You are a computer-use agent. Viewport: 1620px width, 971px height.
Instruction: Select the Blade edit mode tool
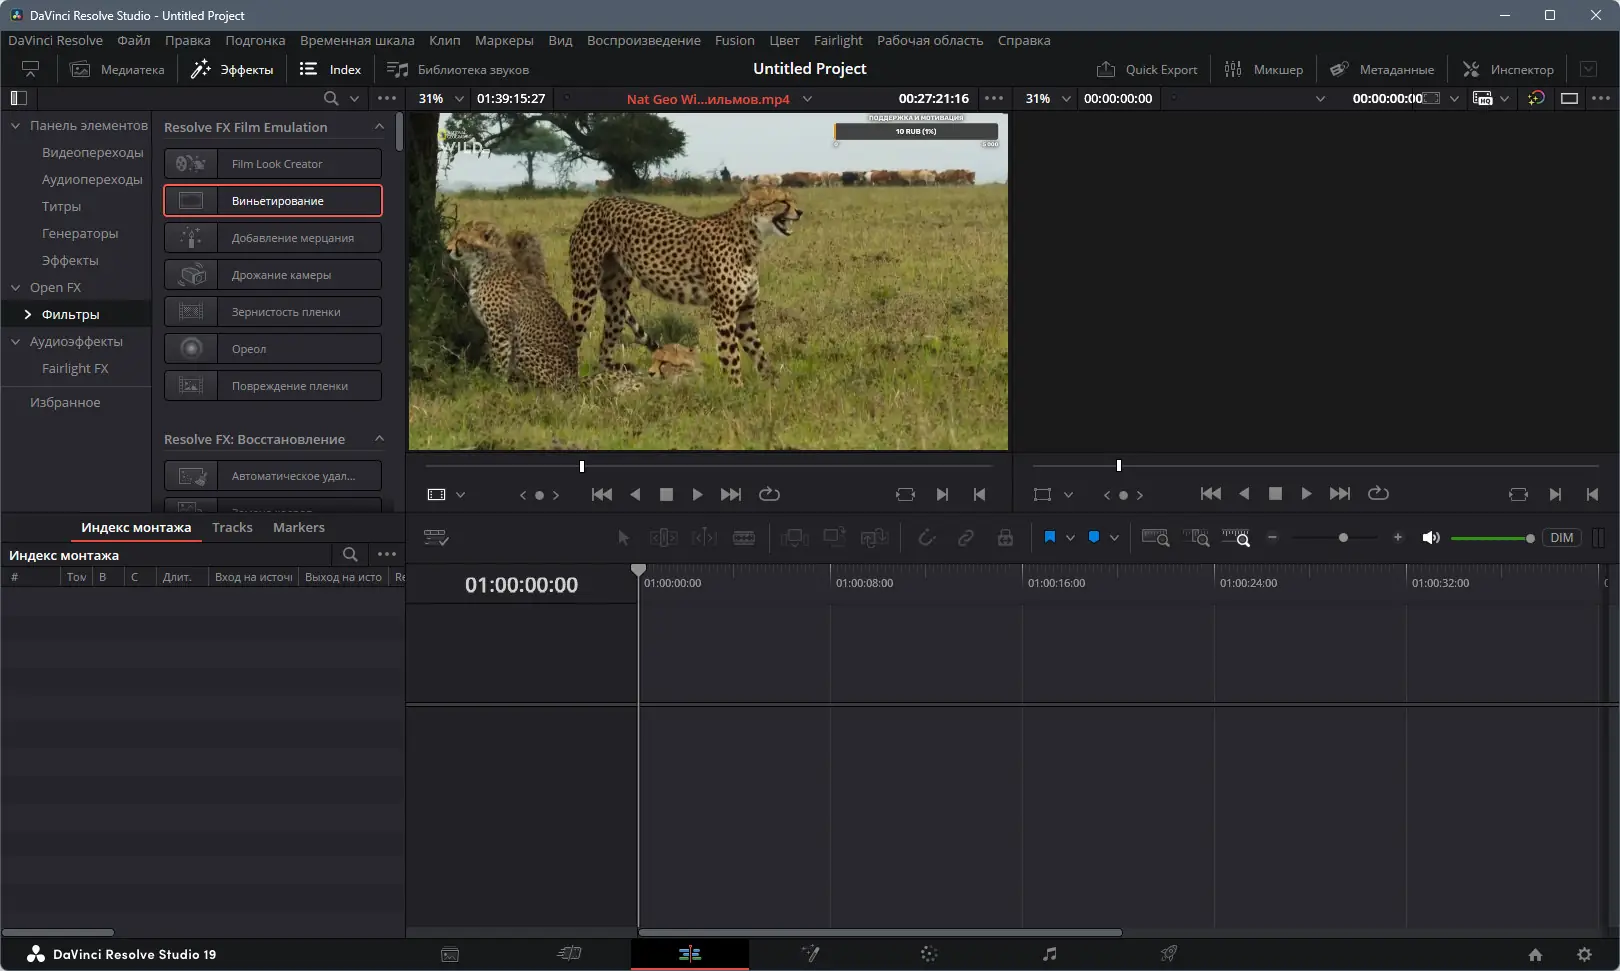(x=744, y=538)
